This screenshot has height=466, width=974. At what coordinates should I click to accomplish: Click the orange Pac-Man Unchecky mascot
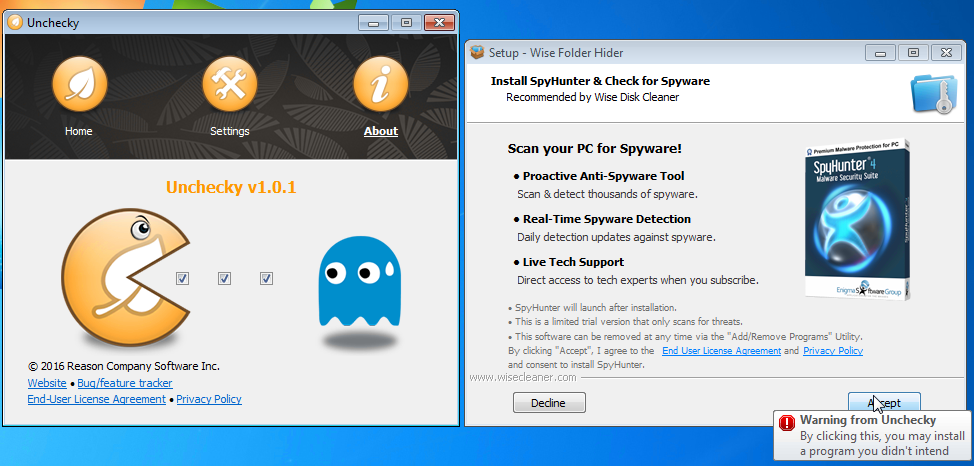[x=126, y=276]
